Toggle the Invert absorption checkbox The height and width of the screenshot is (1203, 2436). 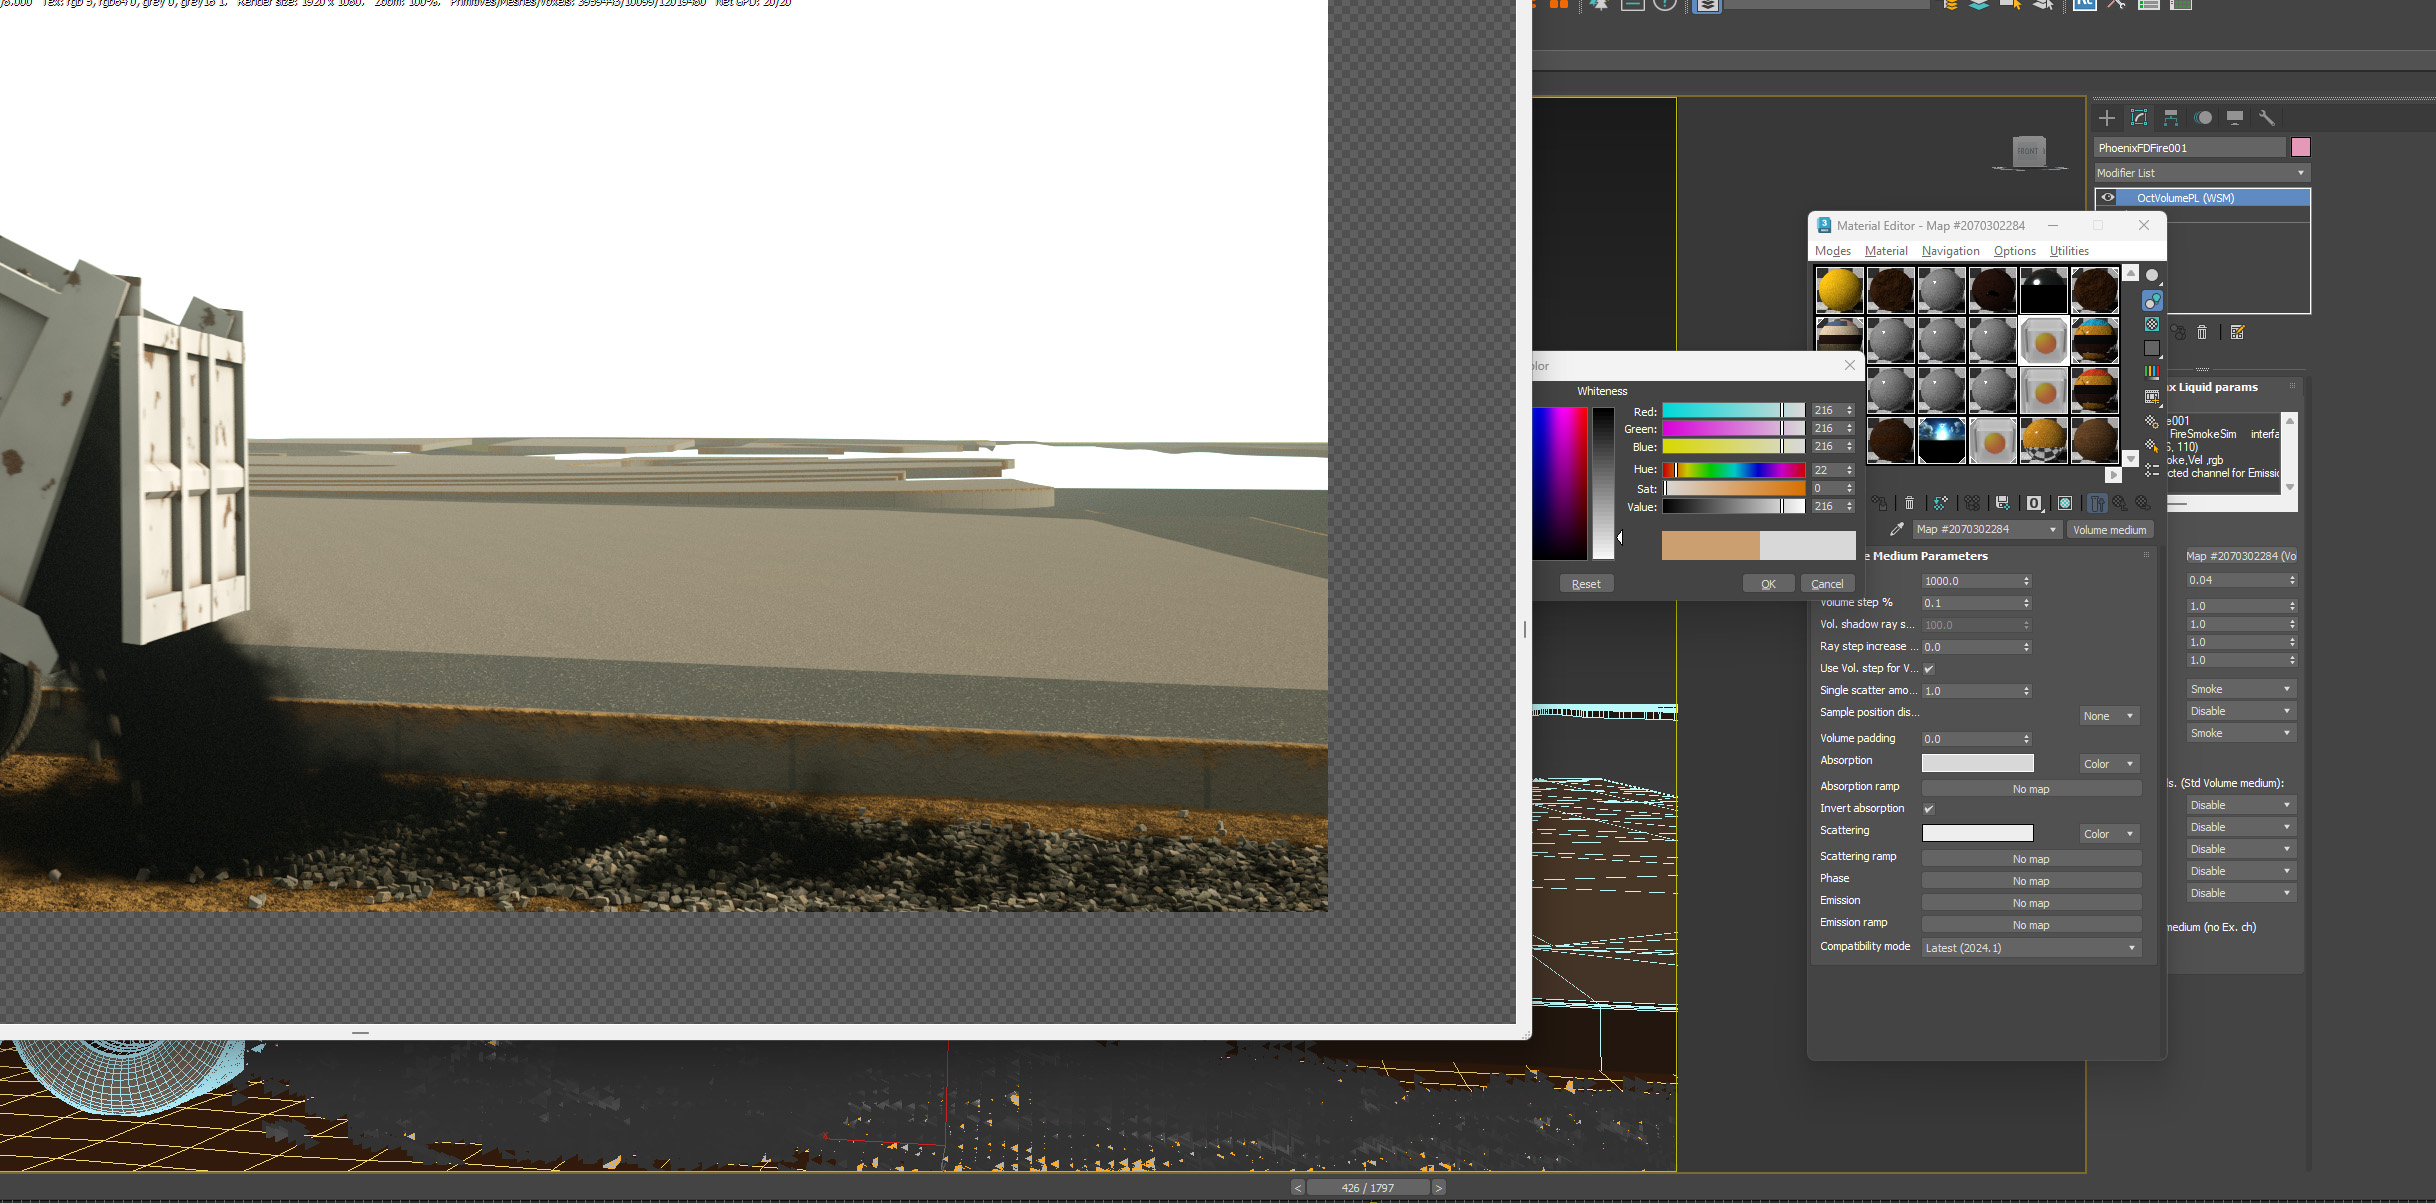point(1929,809)
